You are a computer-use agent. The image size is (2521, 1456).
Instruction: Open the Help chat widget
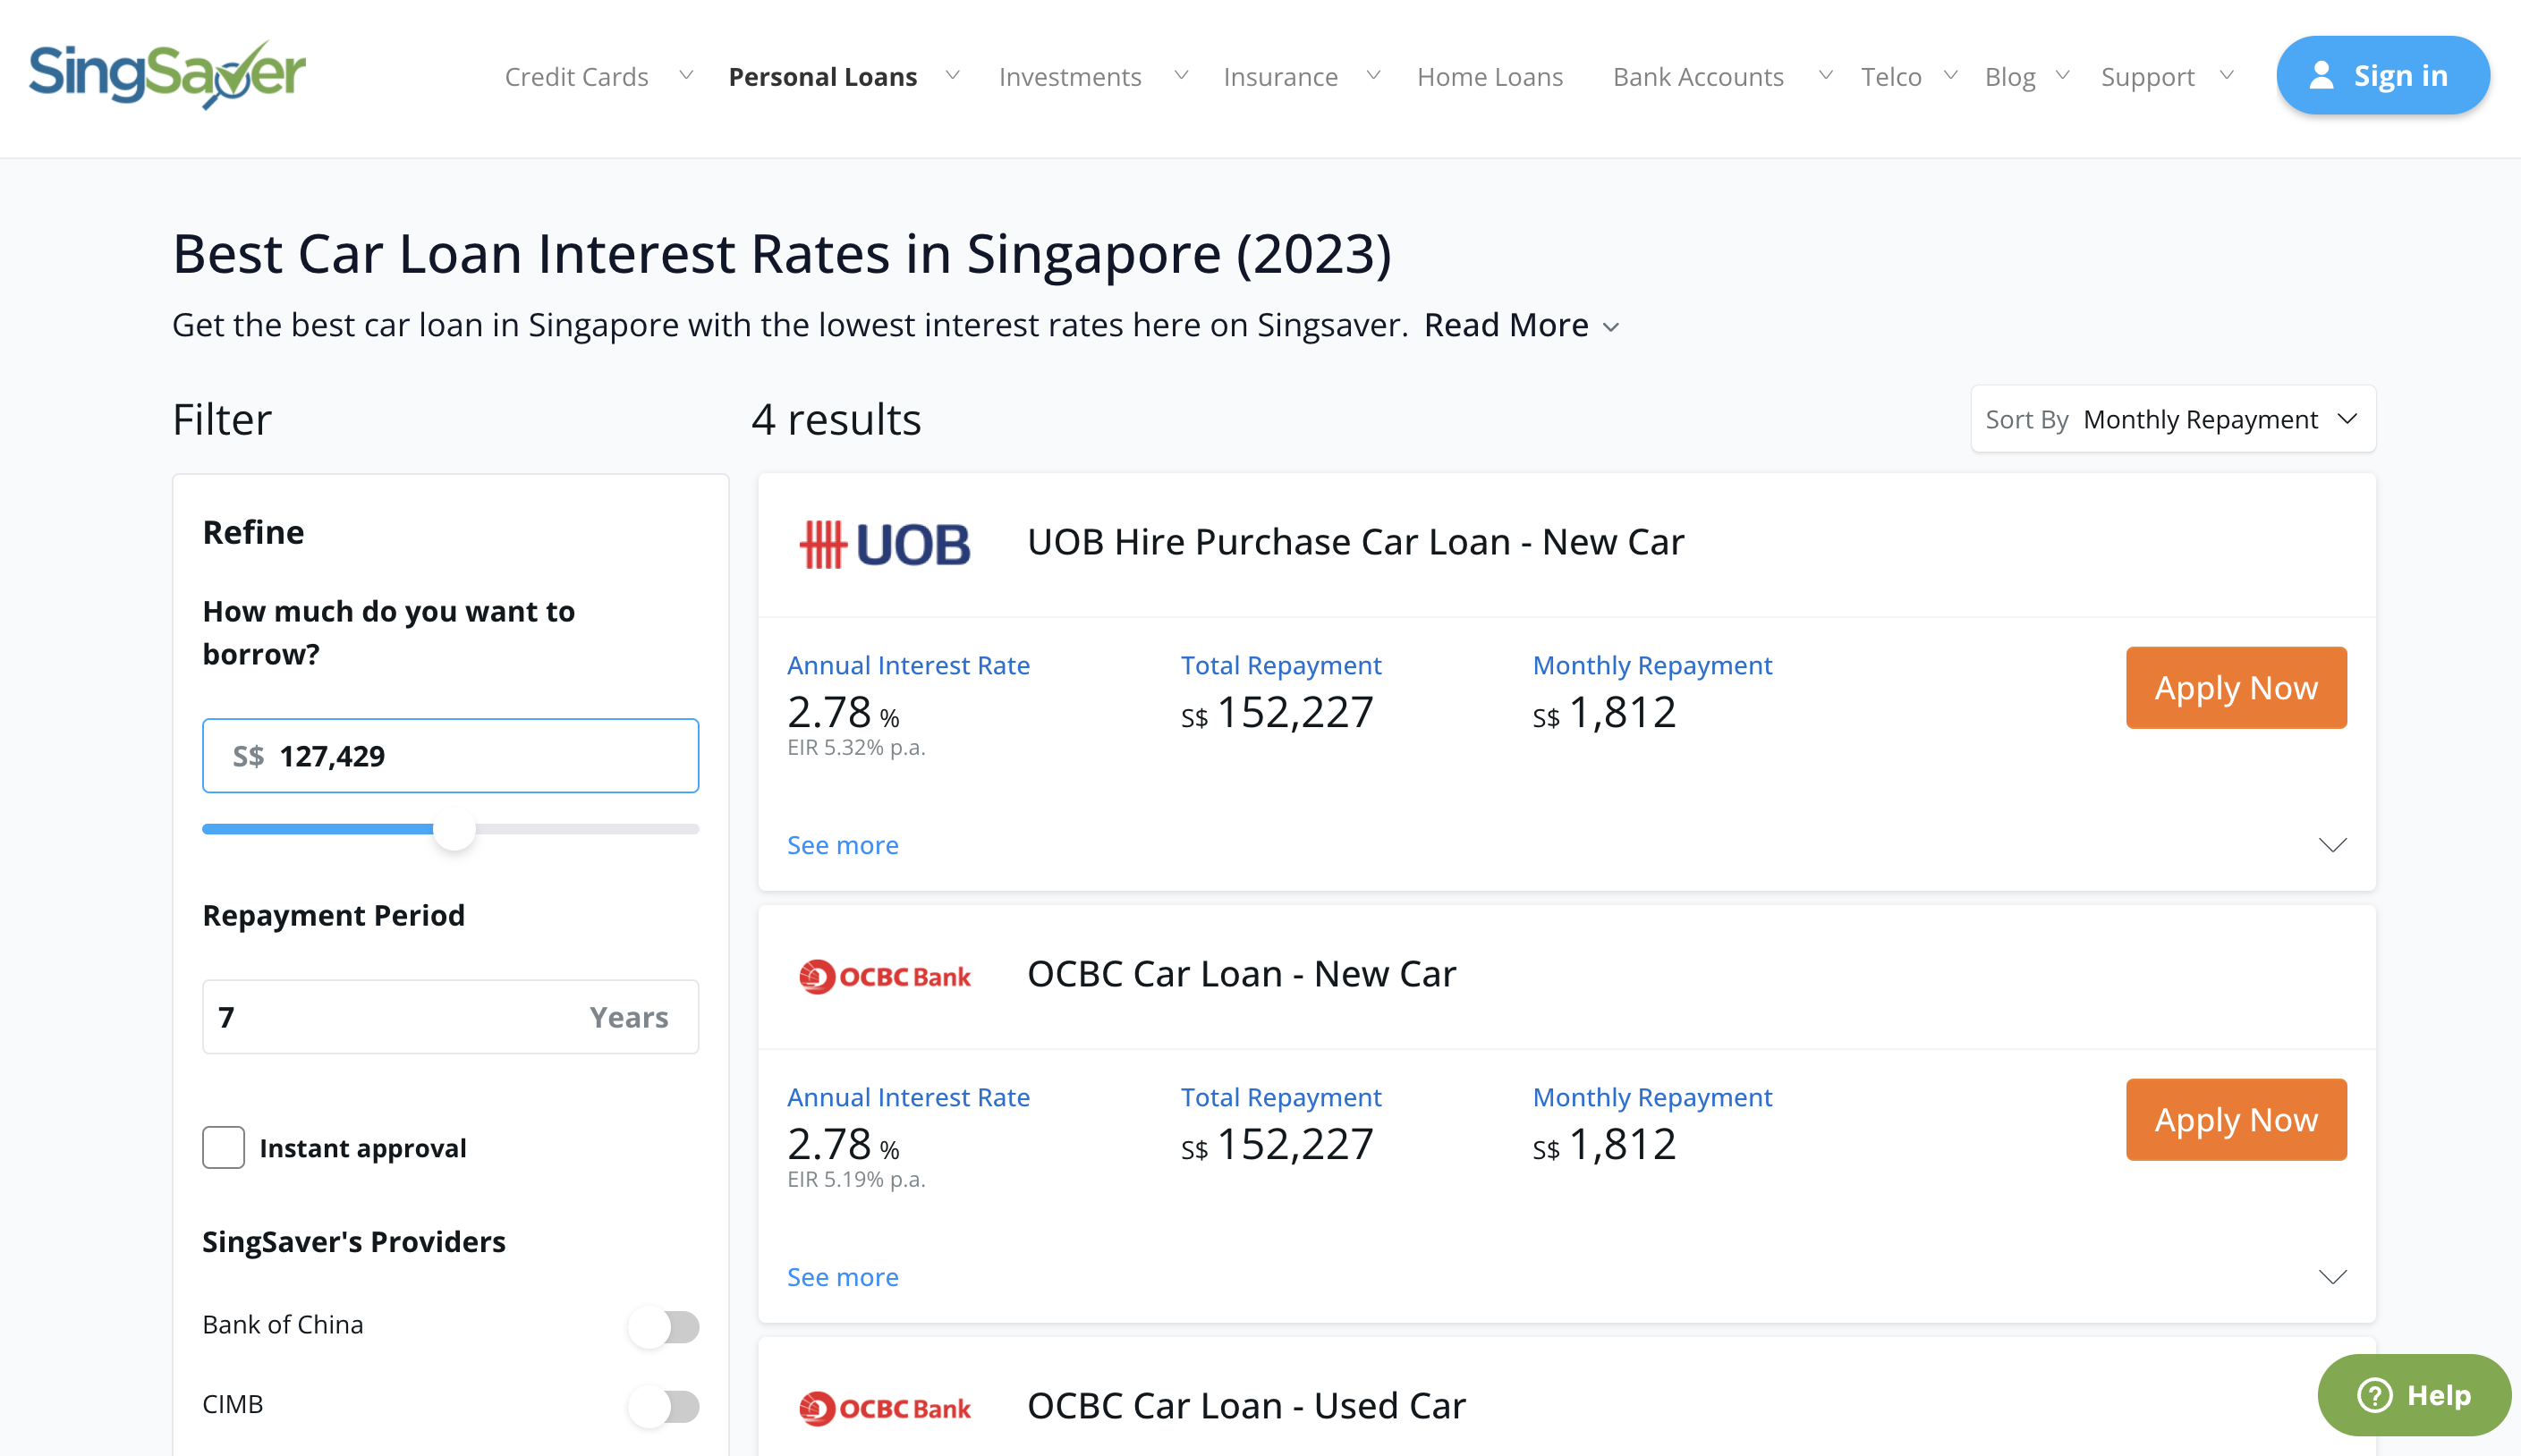click(2414, 1394)
